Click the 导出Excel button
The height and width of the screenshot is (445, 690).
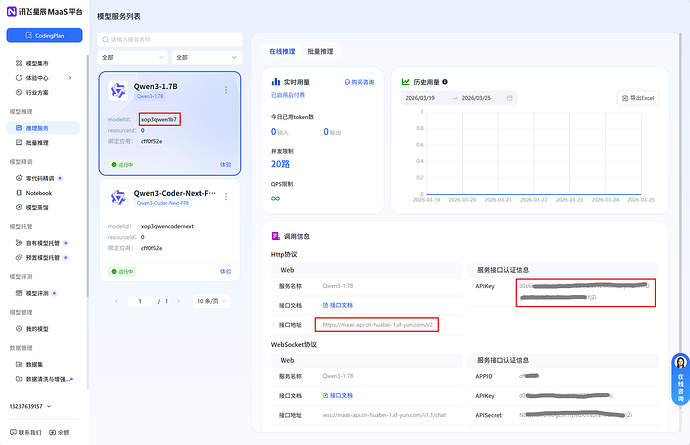point(636,99)
